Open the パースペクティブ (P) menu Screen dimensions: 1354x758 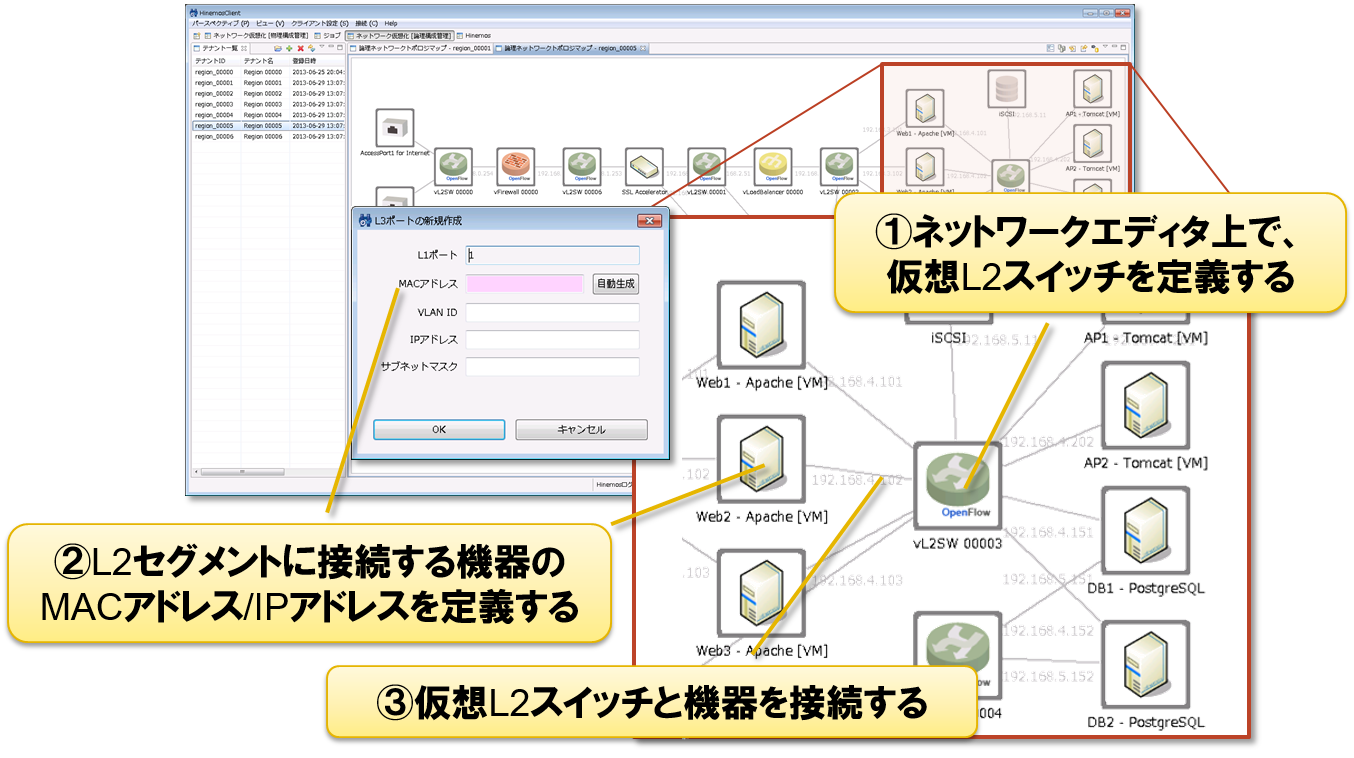tap(220, 23)
